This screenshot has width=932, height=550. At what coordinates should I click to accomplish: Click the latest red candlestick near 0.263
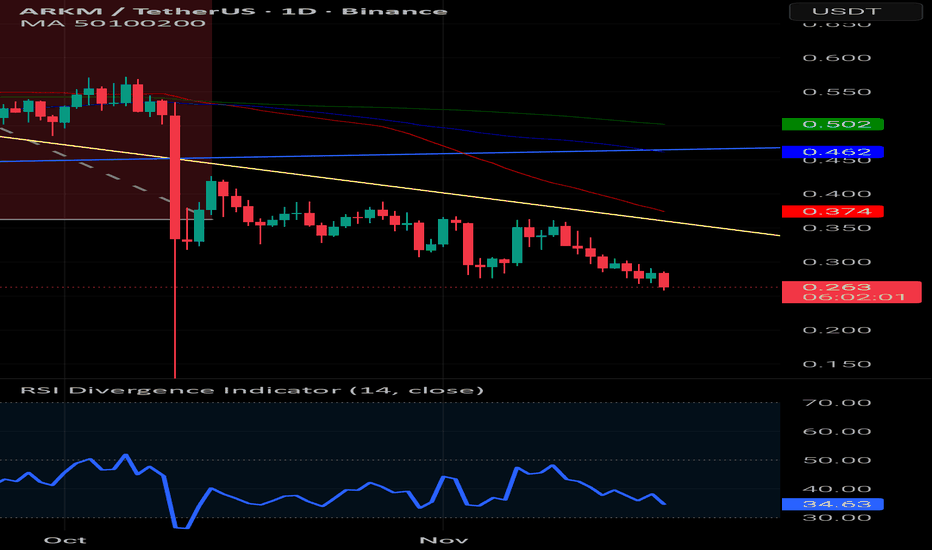pyautogui.click(x=664, y=280)
